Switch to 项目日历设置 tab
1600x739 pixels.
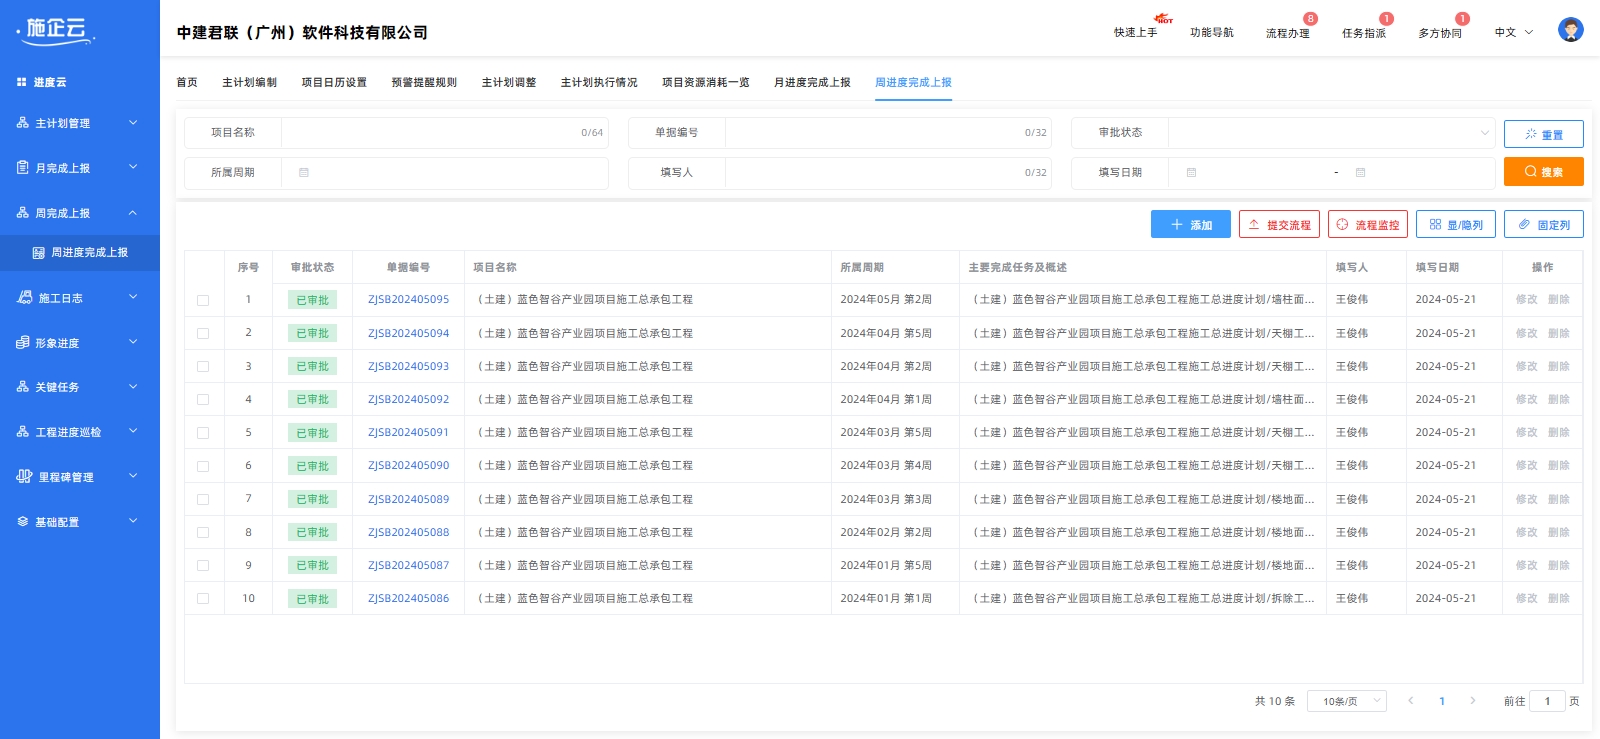coord(334,82)
